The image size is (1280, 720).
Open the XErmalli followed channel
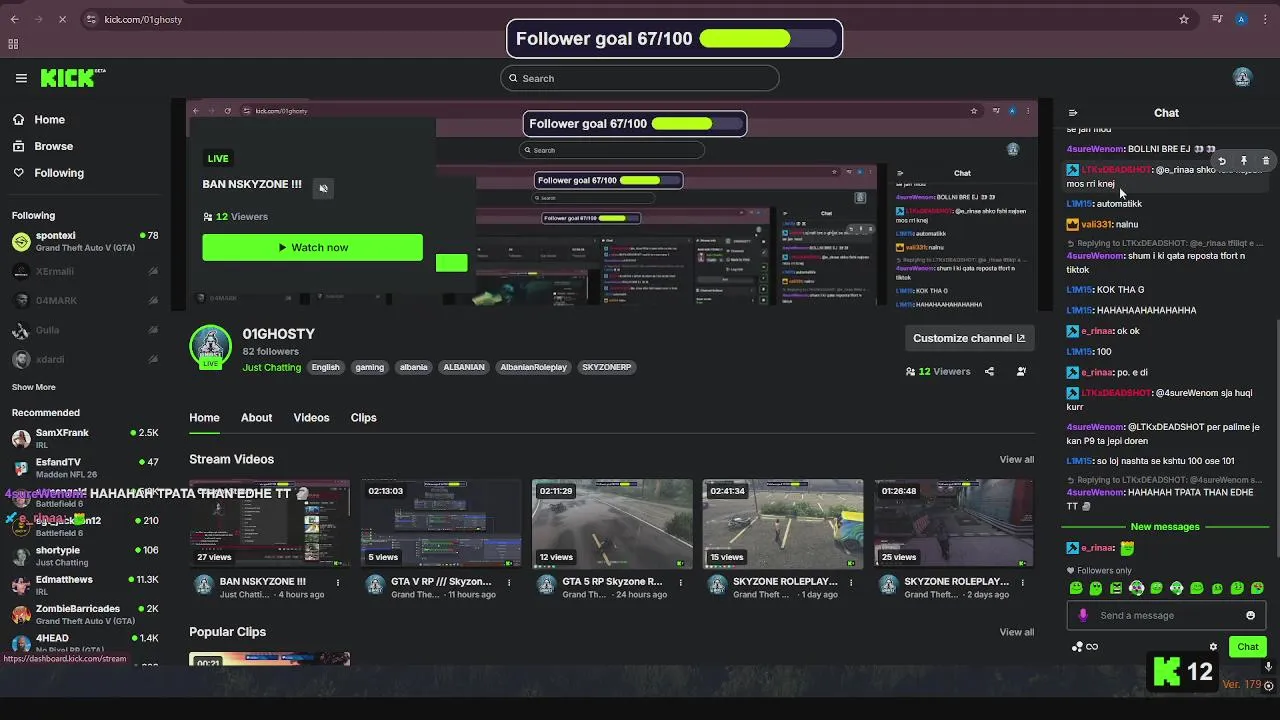point(85,271)
